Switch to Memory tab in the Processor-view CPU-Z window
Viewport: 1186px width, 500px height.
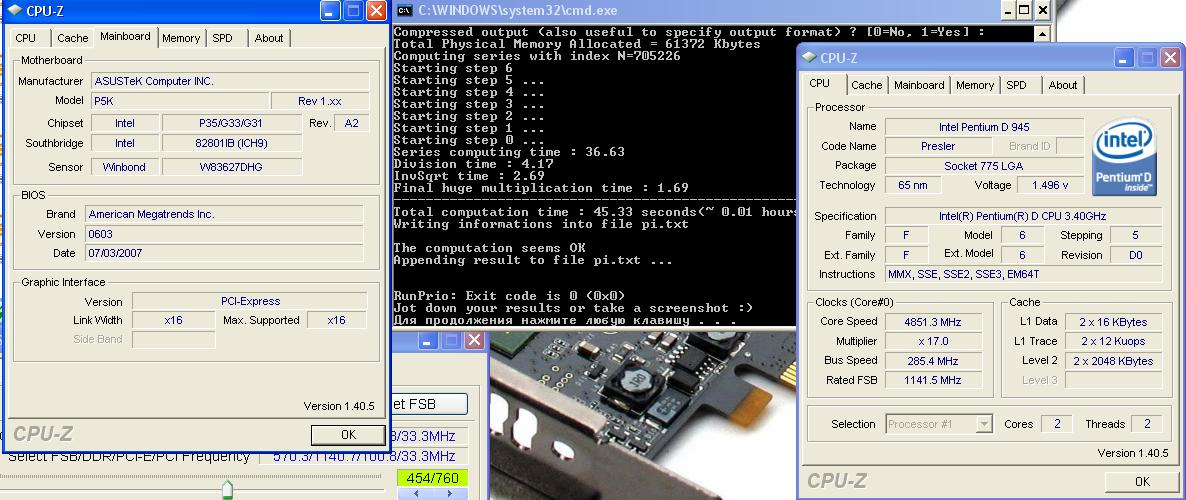[x=975, y=85]
